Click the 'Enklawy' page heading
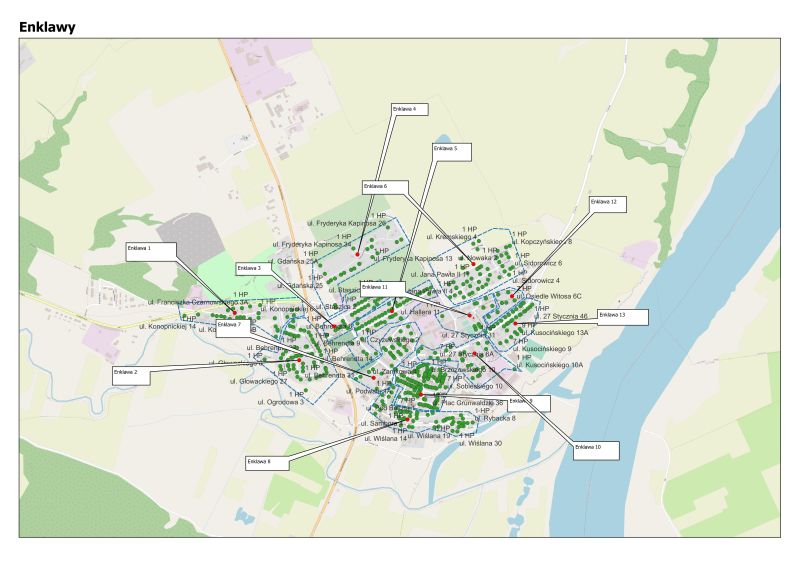Screen dimensions: 800x566 pyautogui.click(x=47, y=27)
